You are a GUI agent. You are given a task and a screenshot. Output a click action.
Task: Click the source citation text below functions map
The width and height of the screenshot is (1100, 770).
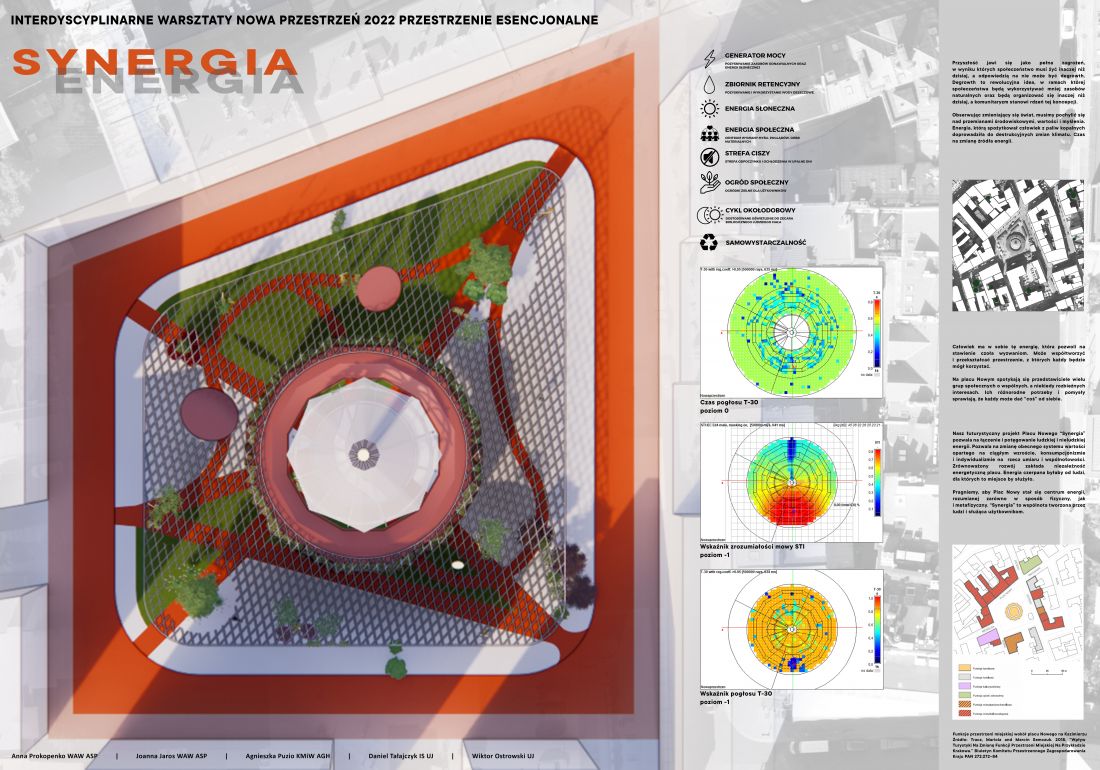click(x=1018, y=743)
